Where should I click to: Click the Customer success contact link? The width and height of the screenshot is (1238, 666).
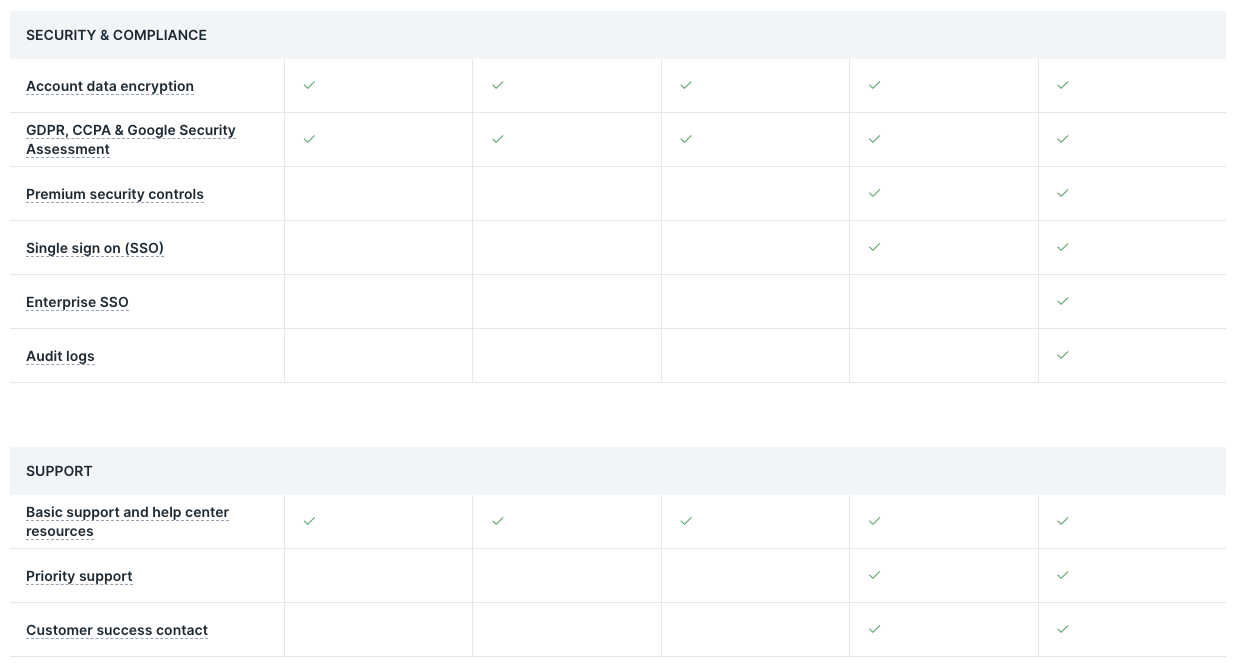[116, 630]
